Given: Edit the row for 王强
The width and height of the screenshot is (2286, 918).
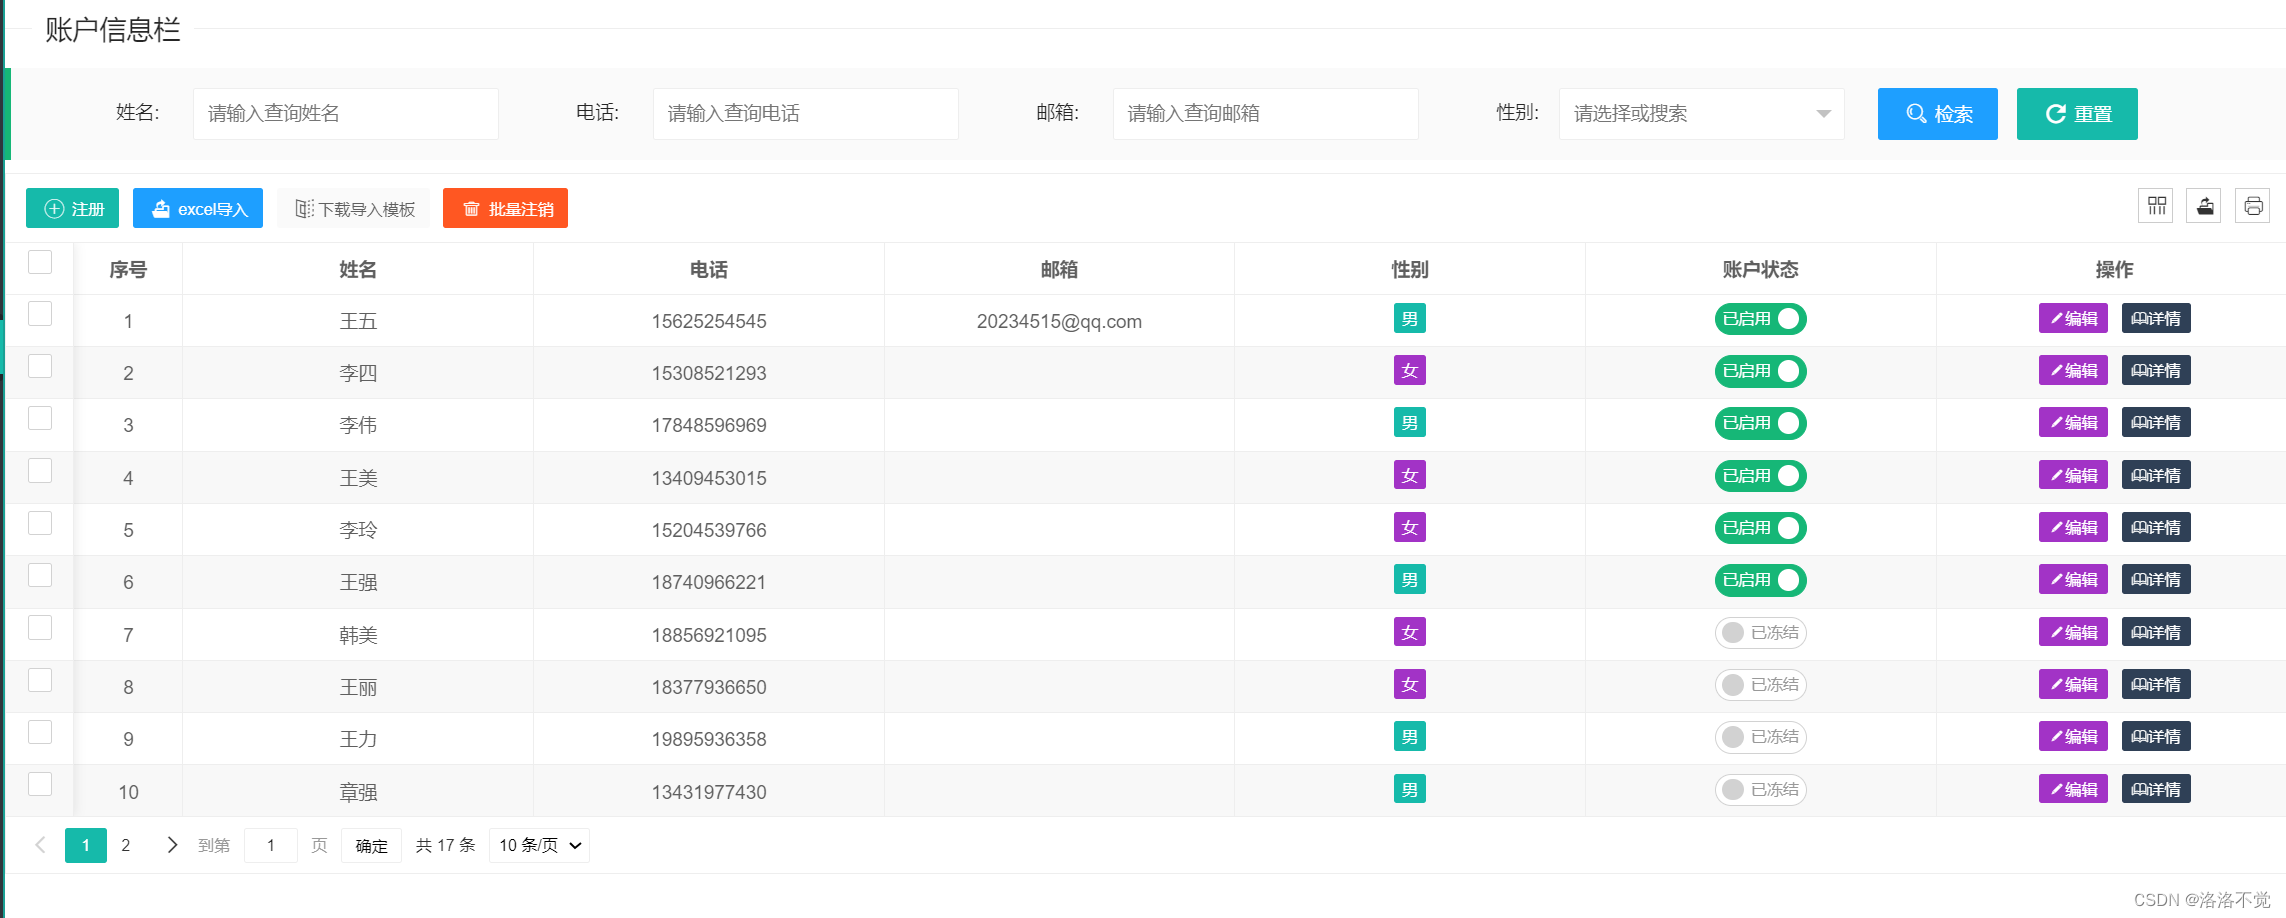Looking at the screenshot, I should [x=2073, y=580].
